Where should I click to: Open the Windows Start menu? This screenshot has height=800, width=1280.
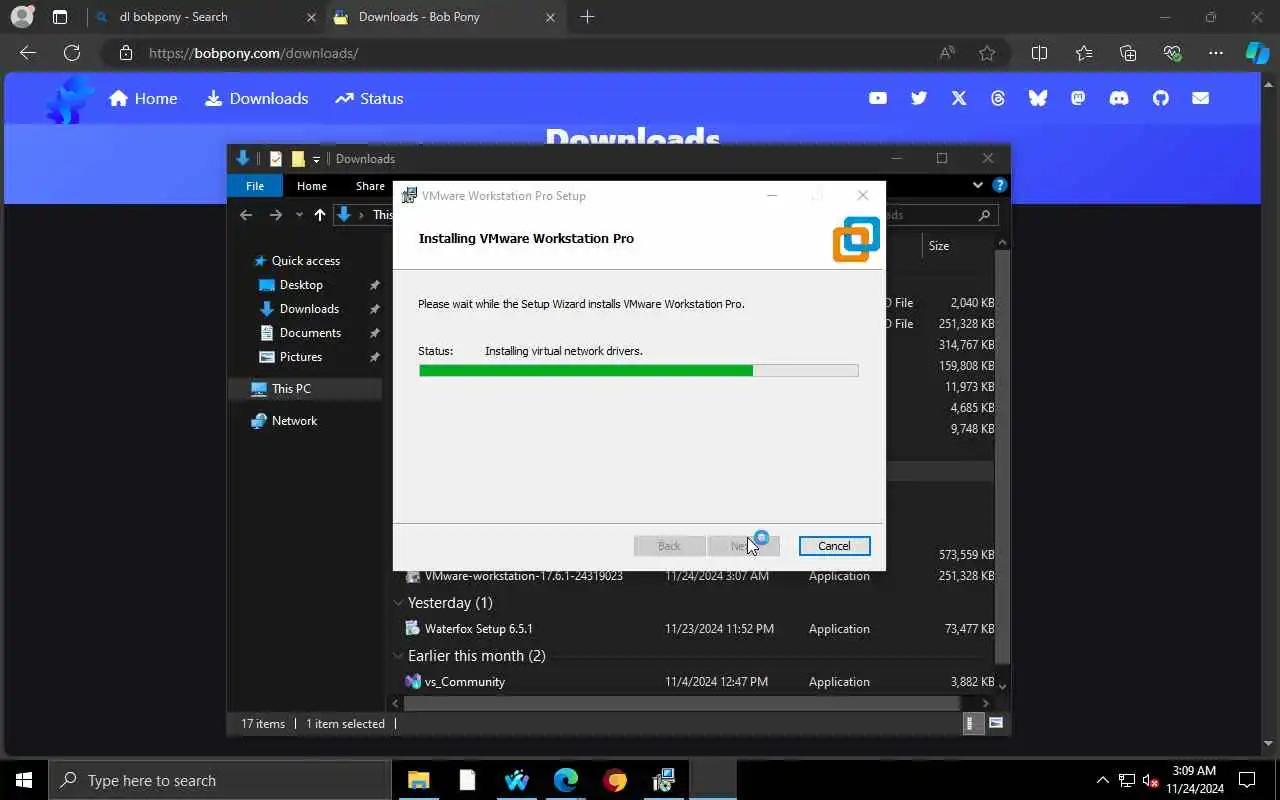pos(24,780)
